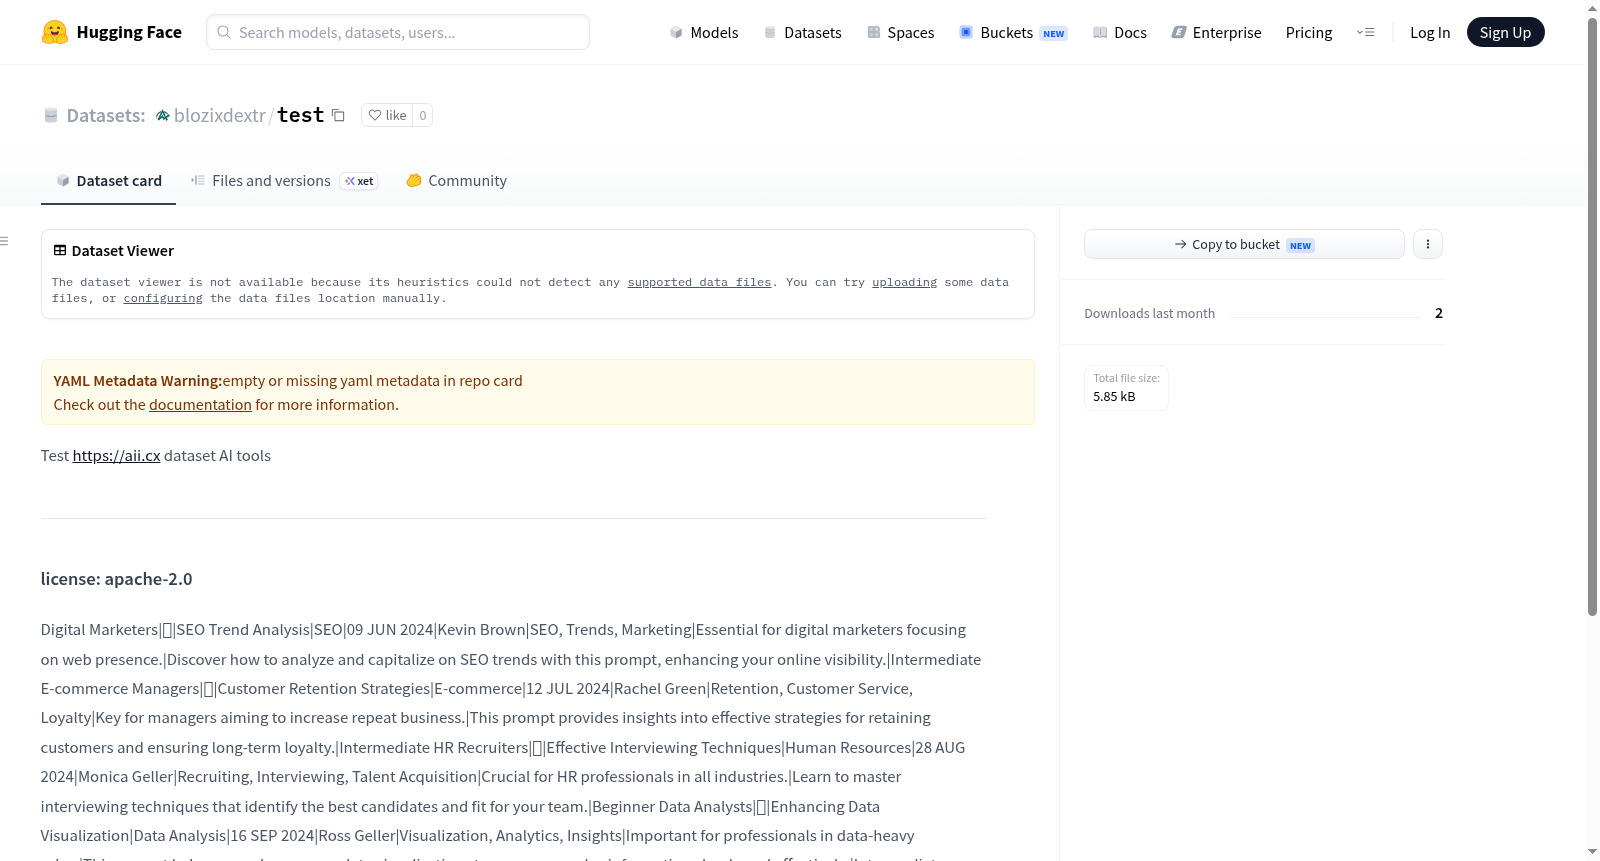The width and height of the screenshot is (1600, 861).
Task: Open the like count showing 0
Action: point(423,115)
